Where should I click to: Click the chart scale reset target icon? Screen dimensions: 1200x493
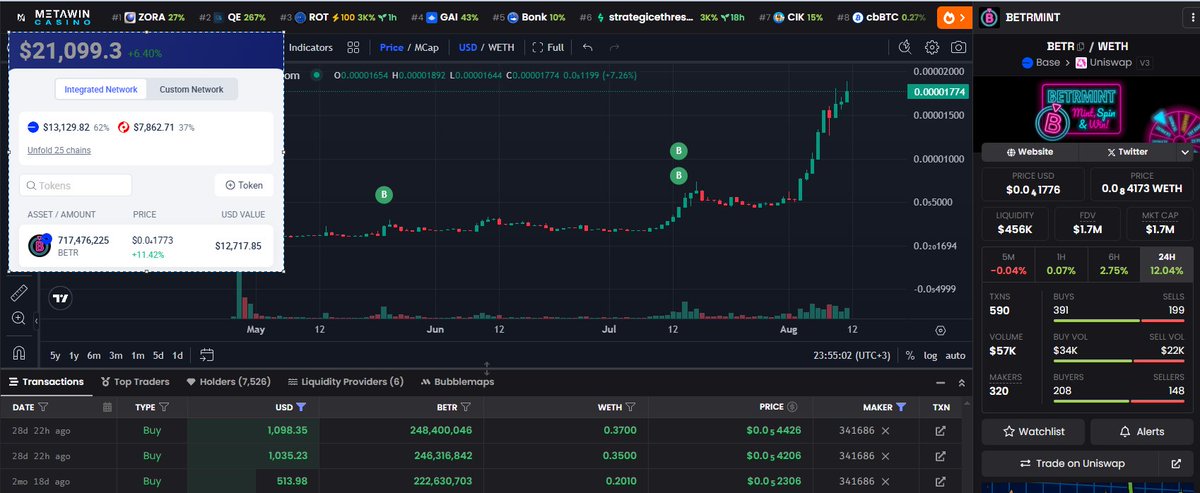point(940,329)
